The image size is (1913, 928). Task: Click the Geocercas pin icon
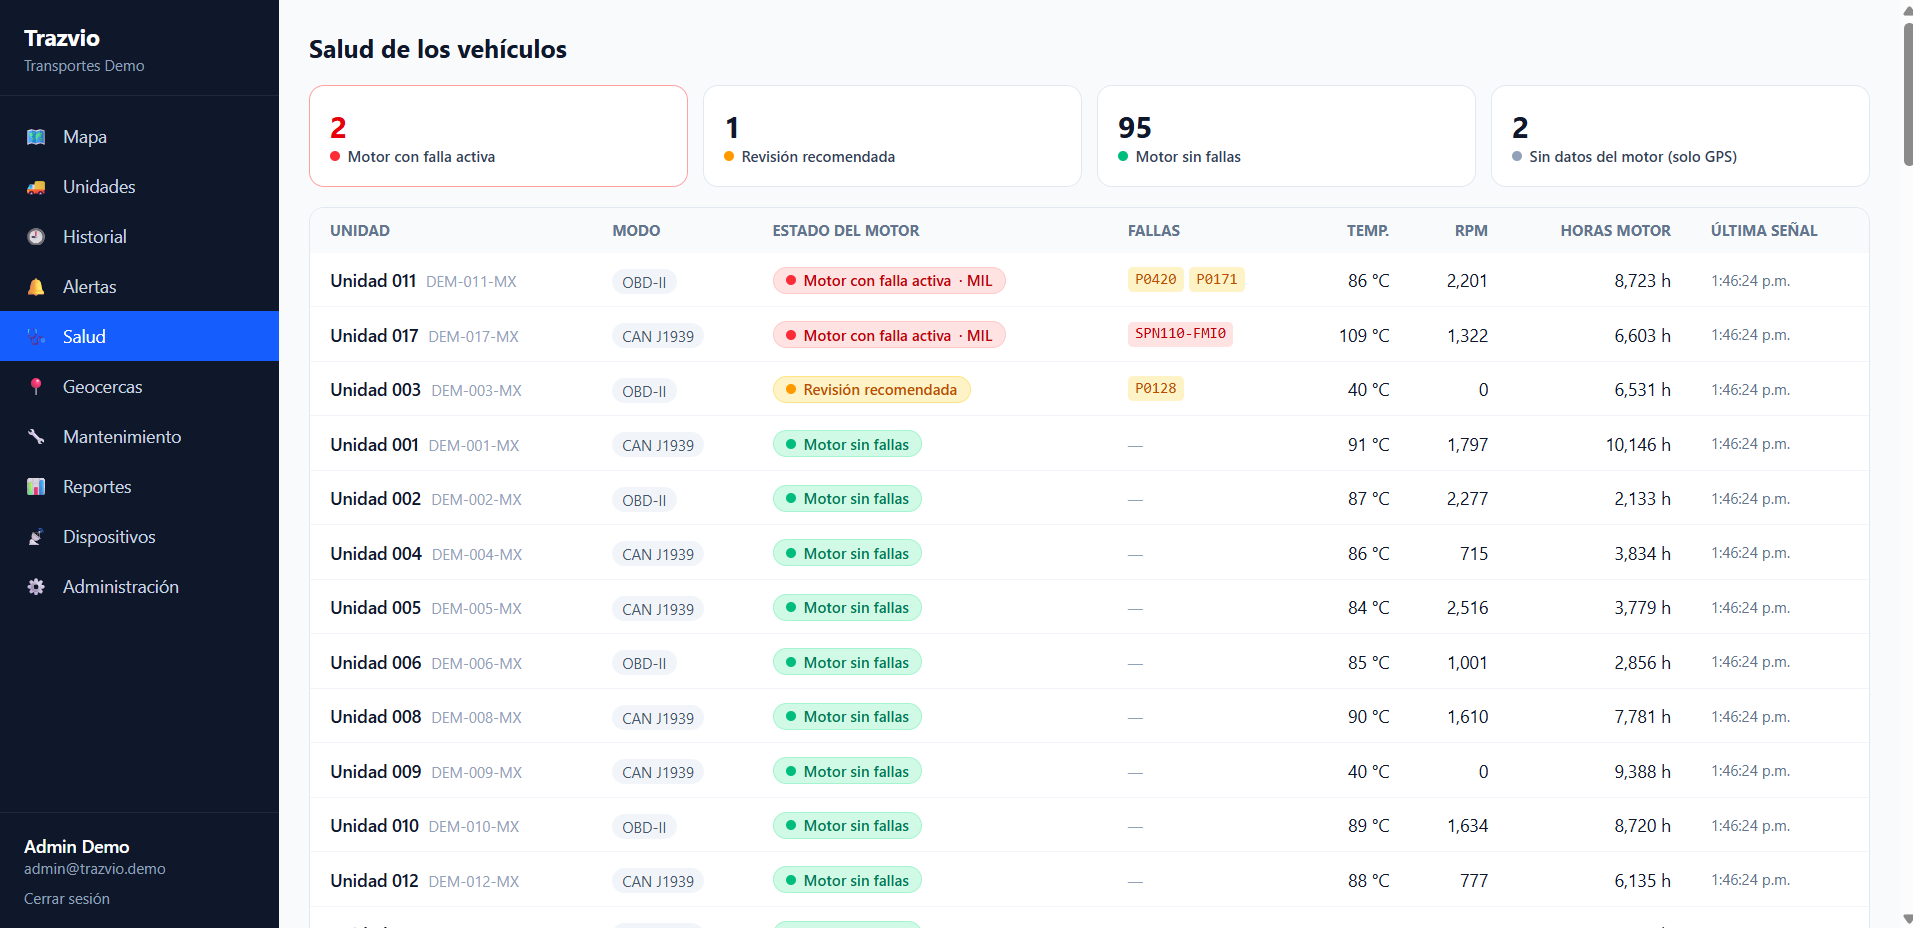[x=36, y=387]
